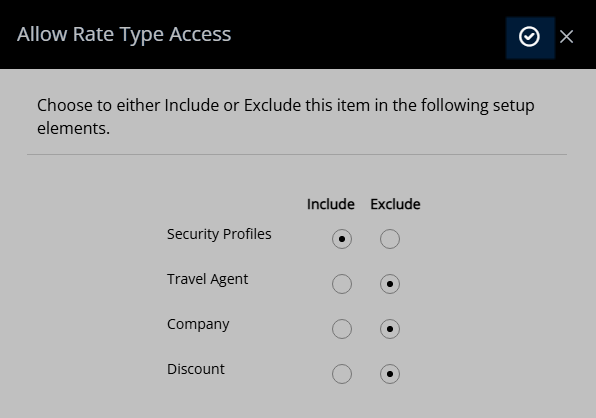Click the Include column header
Viewport: 596px width, 418px height.
pos(331,204)
